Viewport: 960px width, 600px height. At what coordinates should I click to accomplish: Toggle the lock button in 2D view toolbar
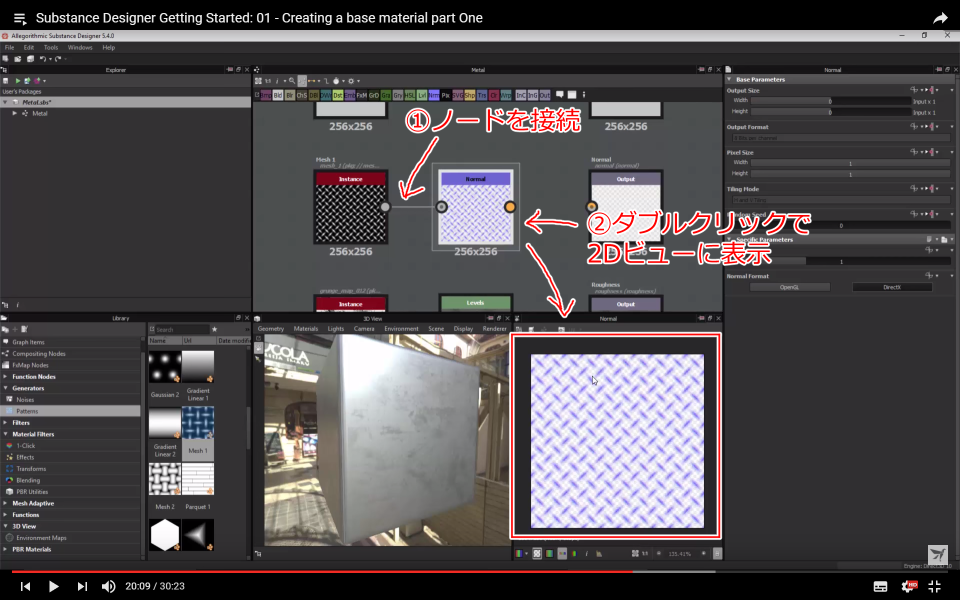click(x=718, y=553)
